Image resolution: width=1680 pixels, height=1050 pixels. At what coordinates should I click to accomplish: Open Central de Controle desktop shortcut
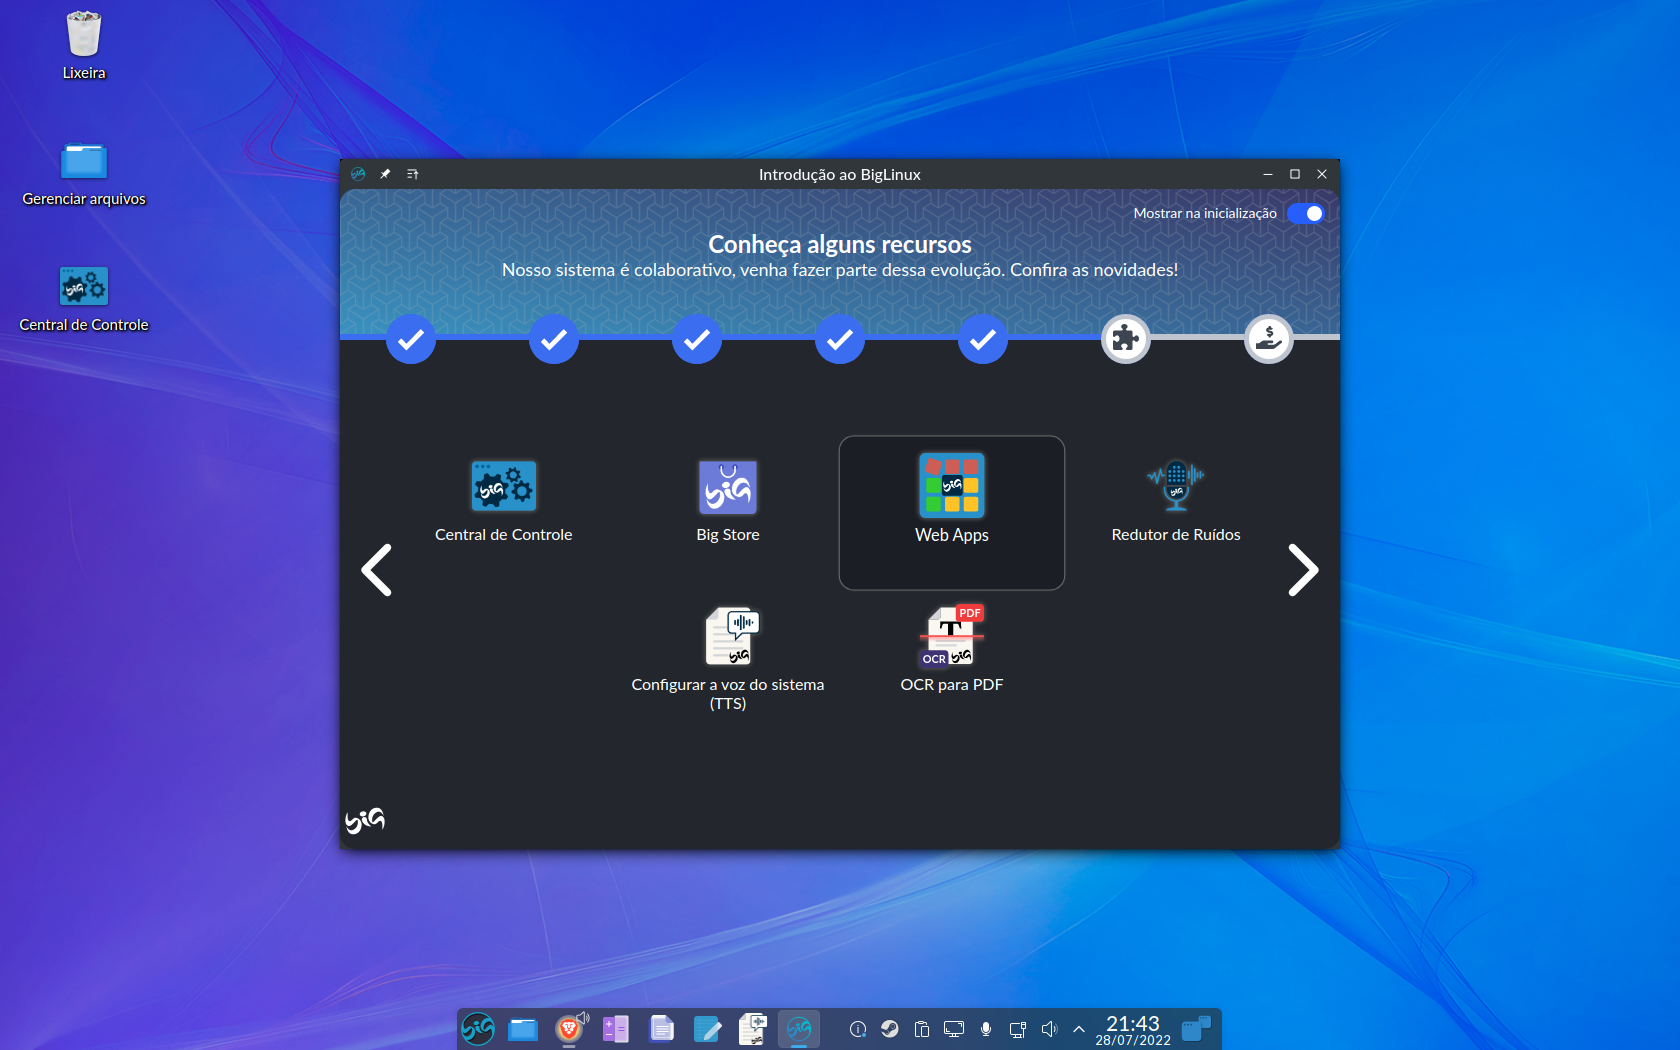coord(84,298)
